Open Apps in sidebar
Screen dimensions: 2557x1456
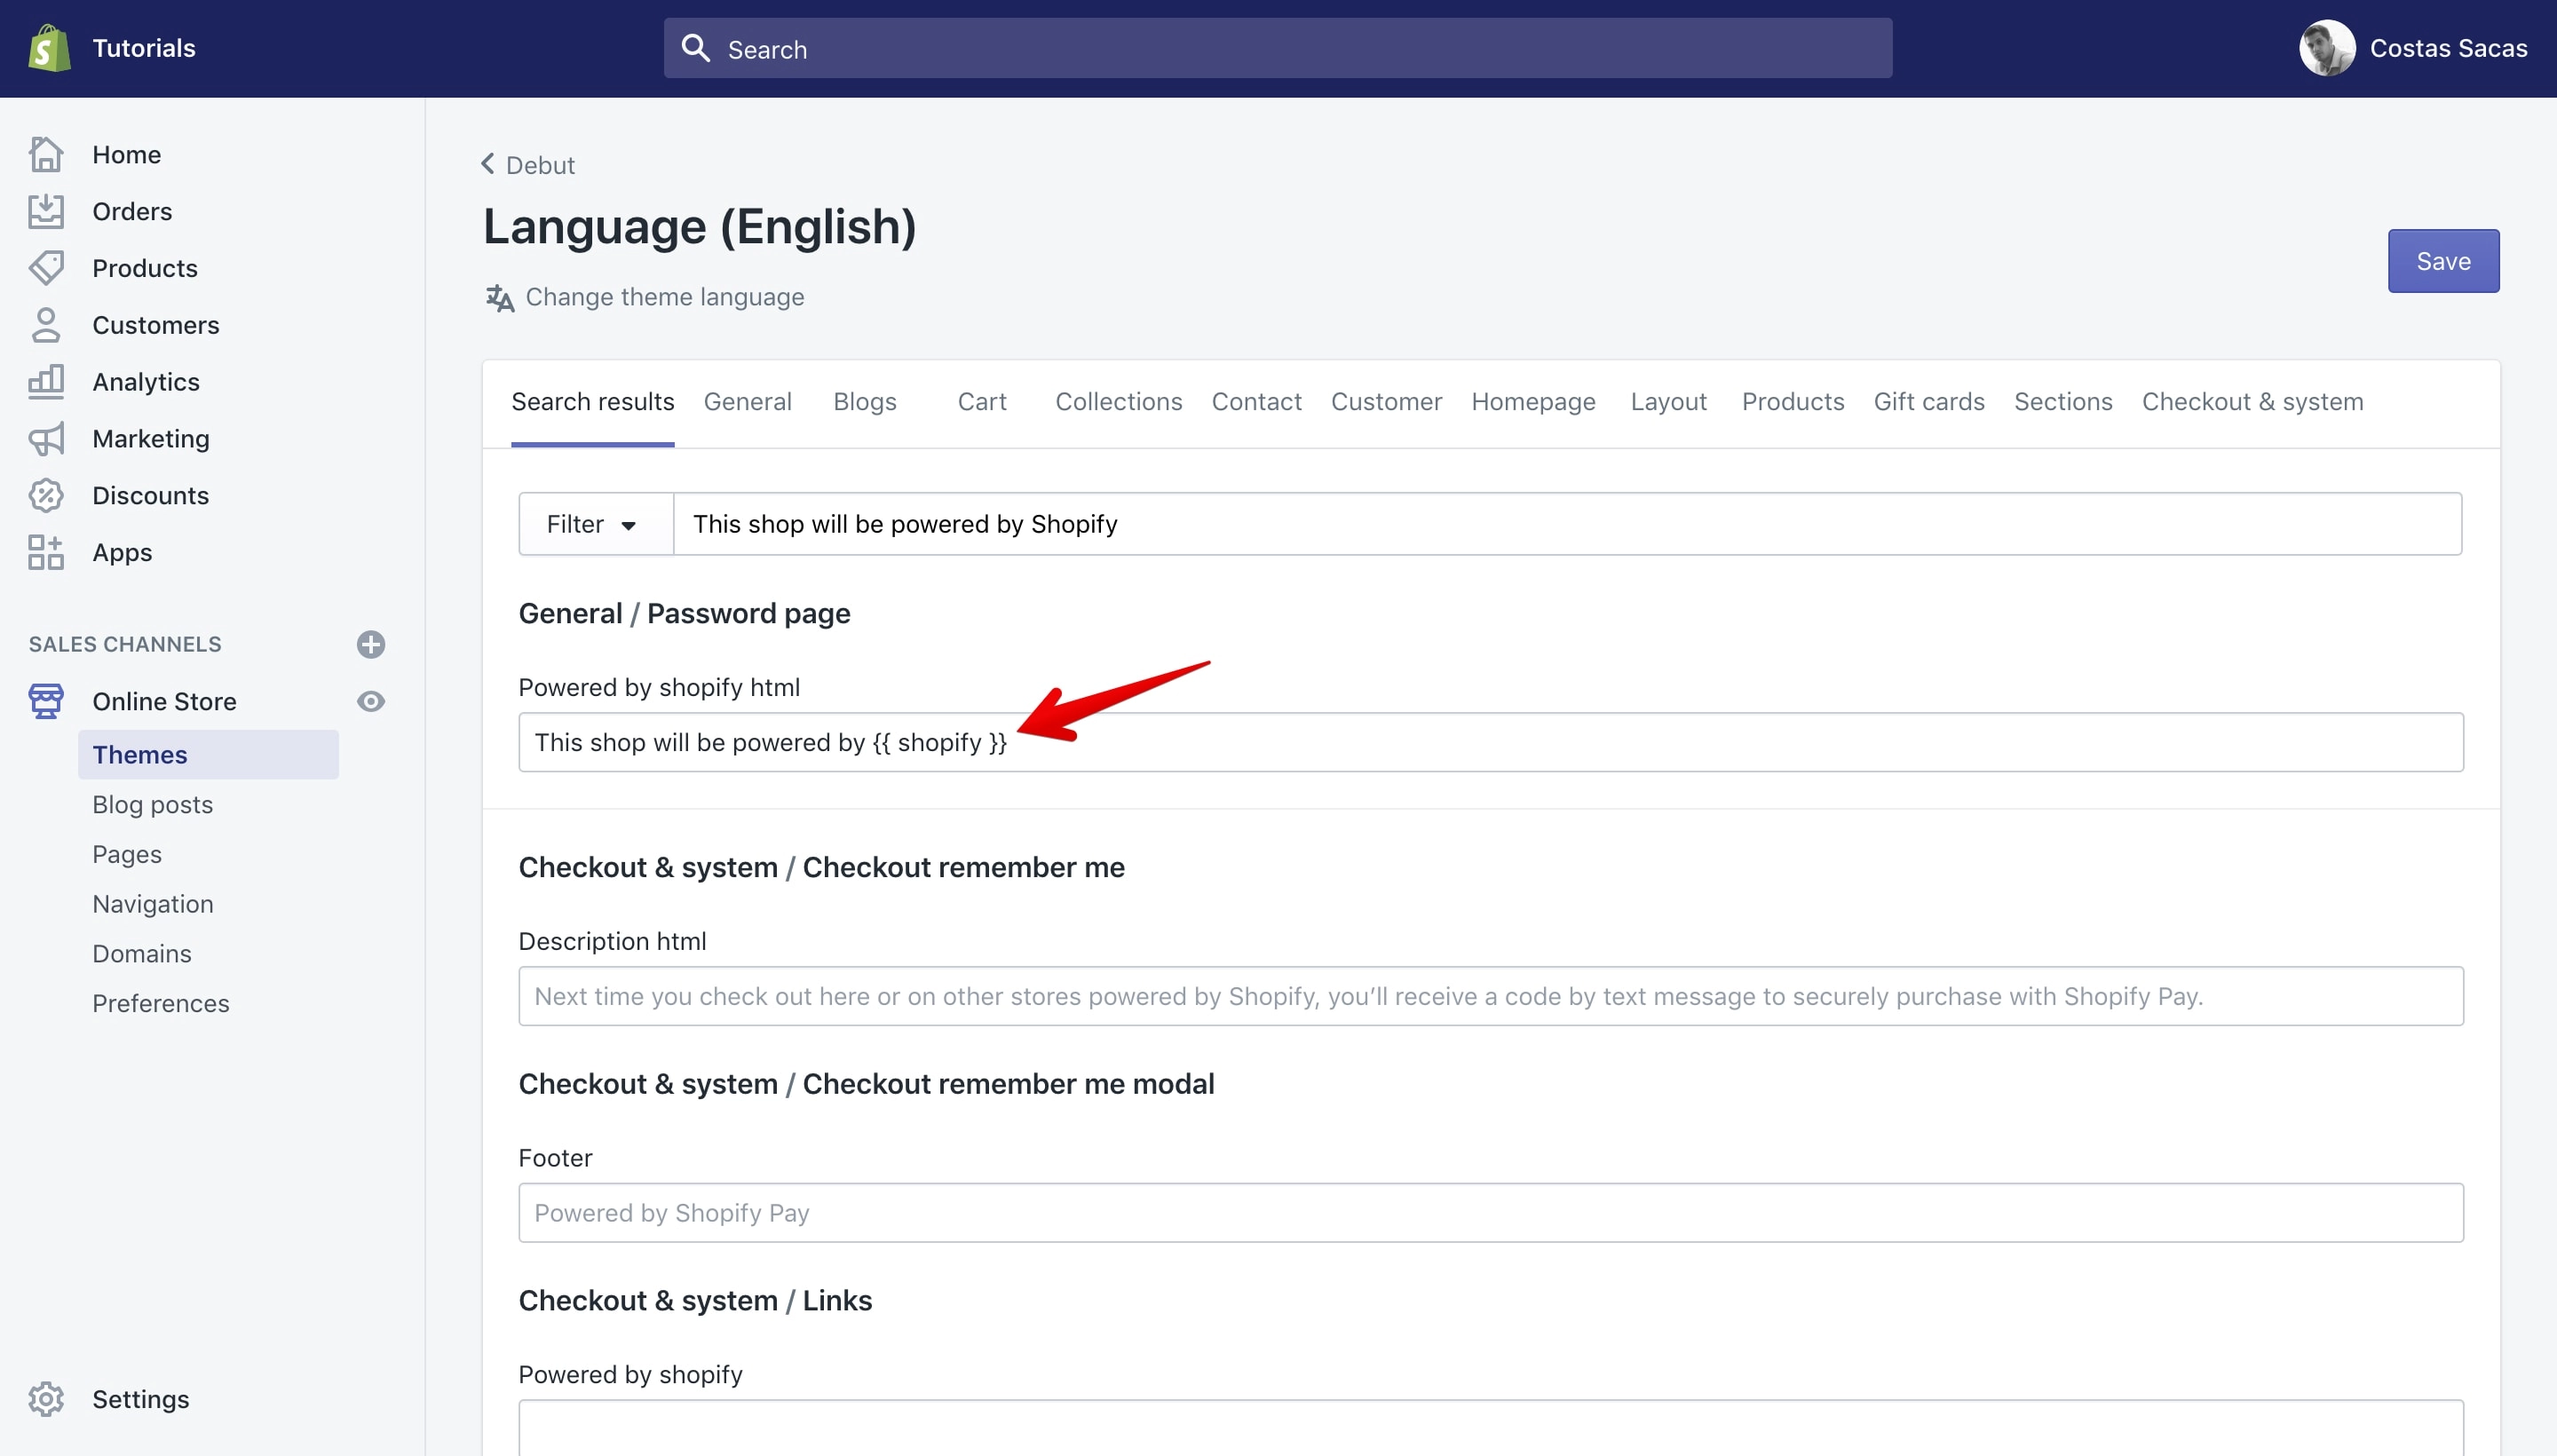(x=122, y=552)
